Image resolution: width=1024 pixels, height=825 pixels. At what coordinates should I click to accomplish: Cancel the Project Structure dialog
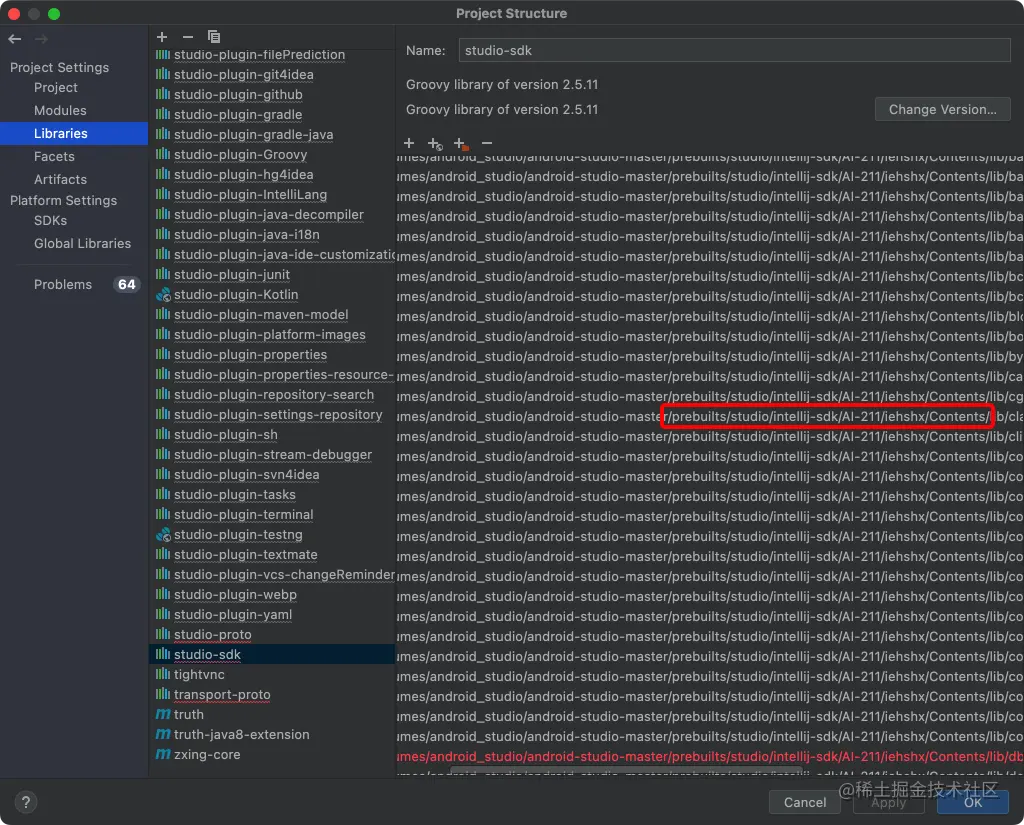[804, 802]
